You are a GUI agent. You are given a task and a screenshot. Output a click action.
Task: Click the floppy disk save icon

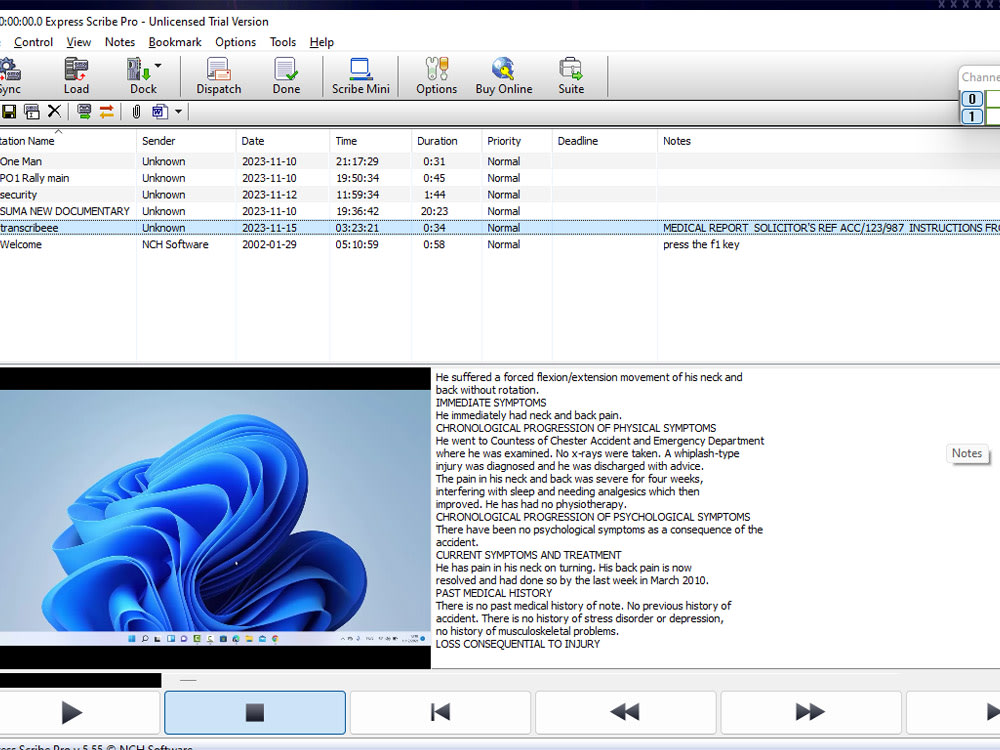pyautogui.click(x=9, y=112)
